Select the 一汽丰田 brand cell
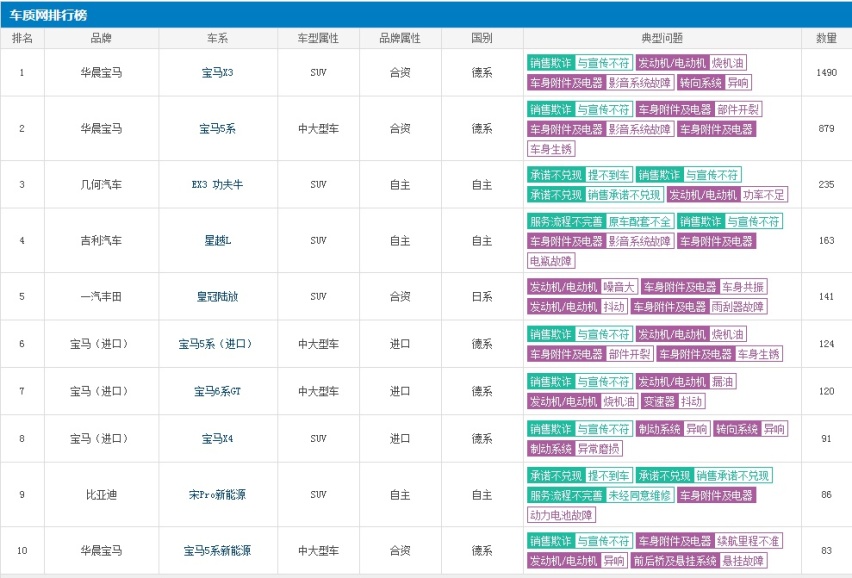 [x=101, y=297]
